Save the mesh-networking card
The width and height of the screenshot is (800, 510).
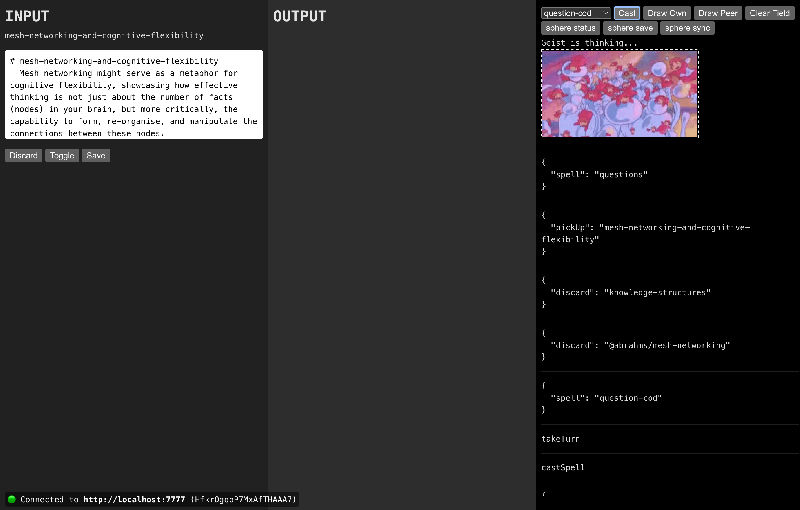tap(96, 156)
